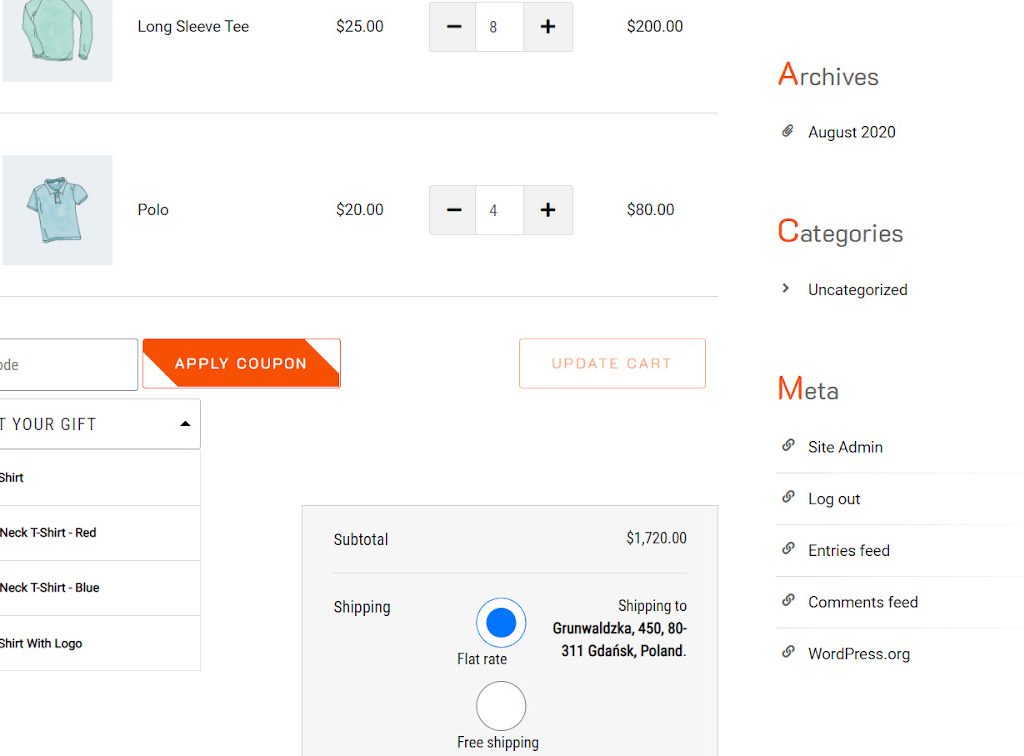Select Free shipping radio button
1024x756 pixels.
pyautogui.click(x=500, y=706)
